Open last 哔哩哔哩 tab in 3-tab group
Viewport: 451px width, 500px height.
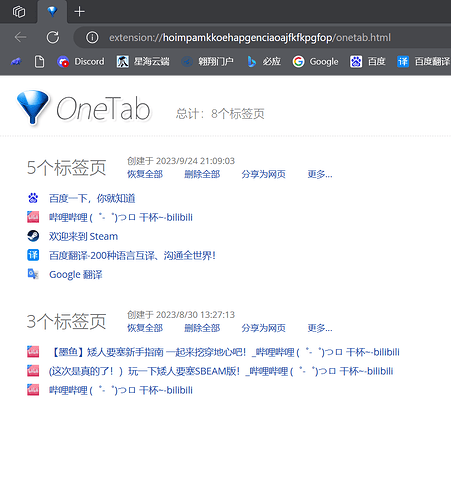pyautogui.click(x=121, y=390)
